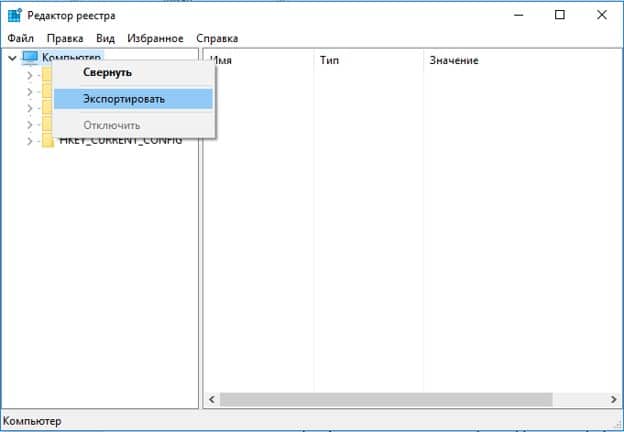Minimize the Registry Editor window
Image resolution: width=624 pixels, height=432 pixels.
(x=519, y=15)
